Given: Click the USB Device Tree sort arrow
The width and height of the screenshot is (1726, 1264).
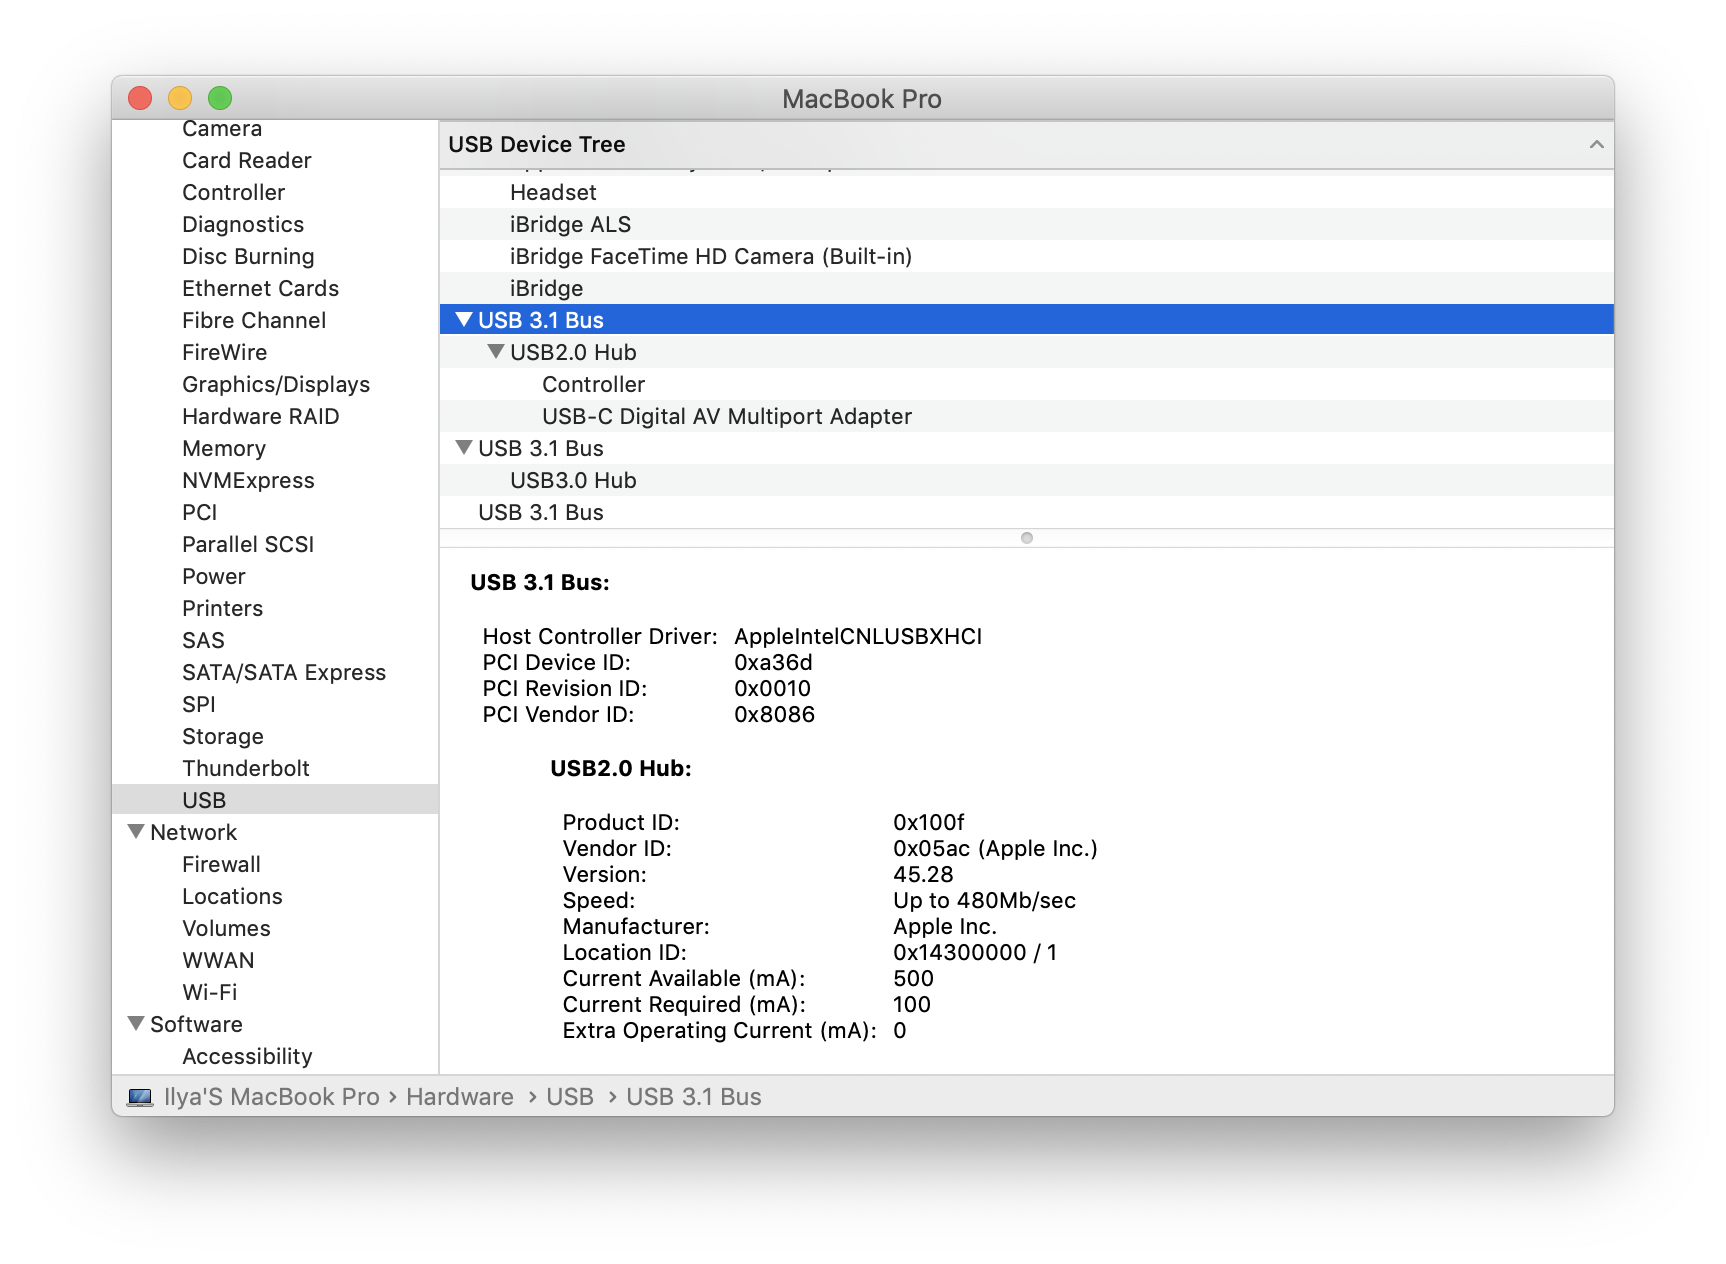Looking at the screenshot, I should pyautogui.click(x=1597, y=145).
